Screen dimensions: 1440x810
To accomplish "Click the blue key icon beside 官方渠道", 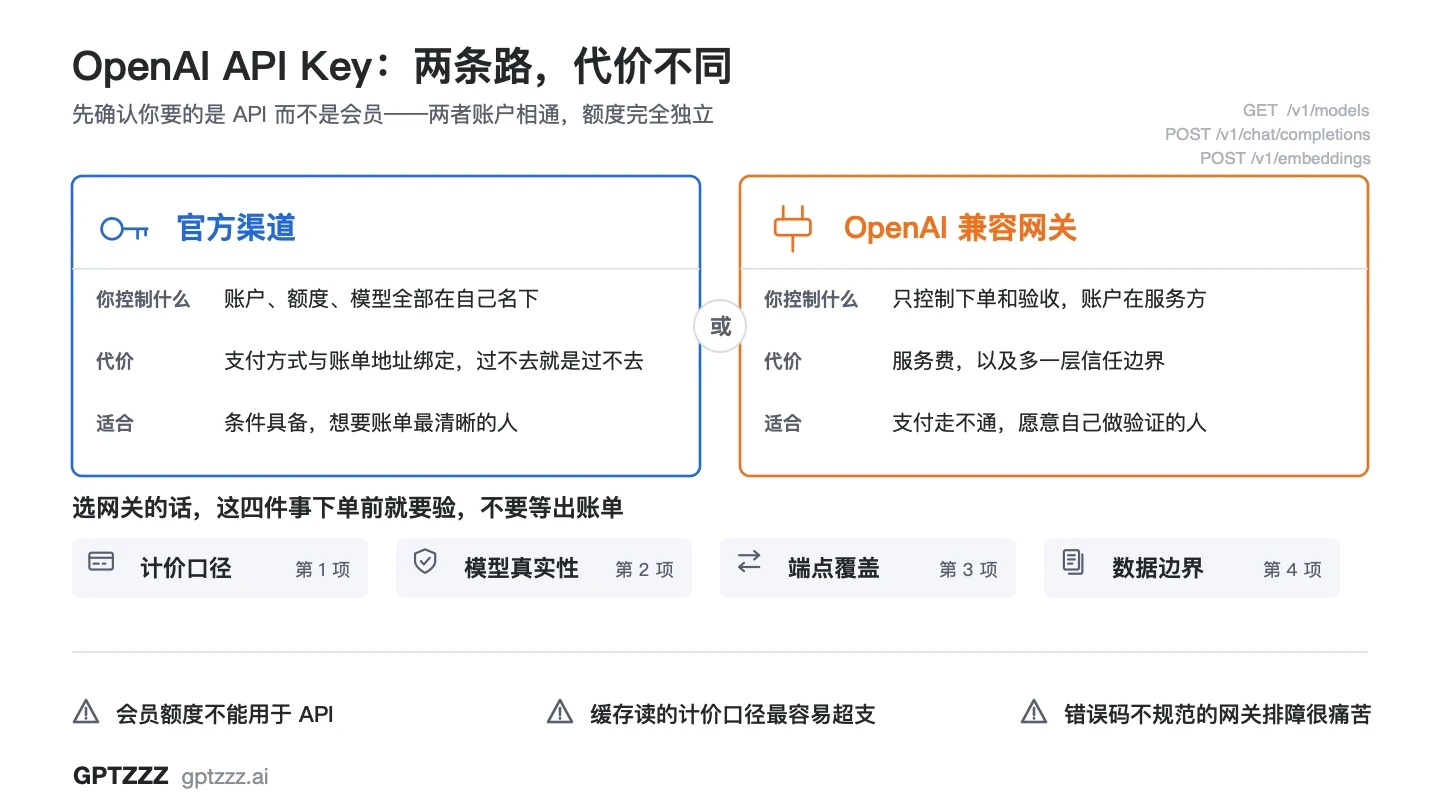I will click(x=124, y=229).
